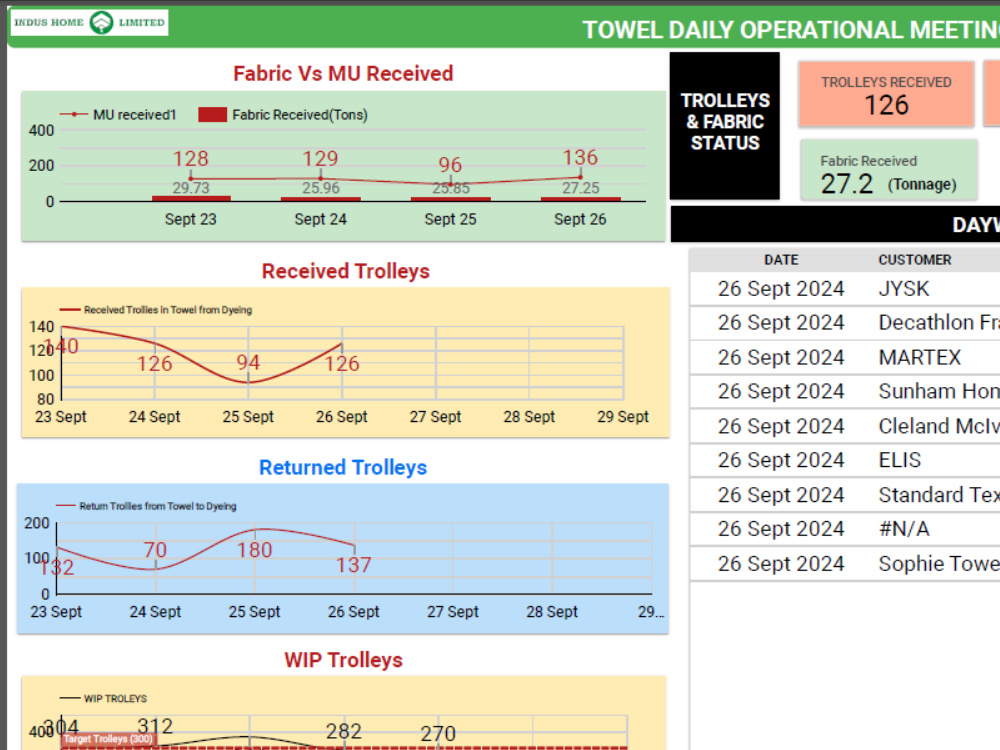Click the Returned Trolleys chart title

click(x=343, y=467)
